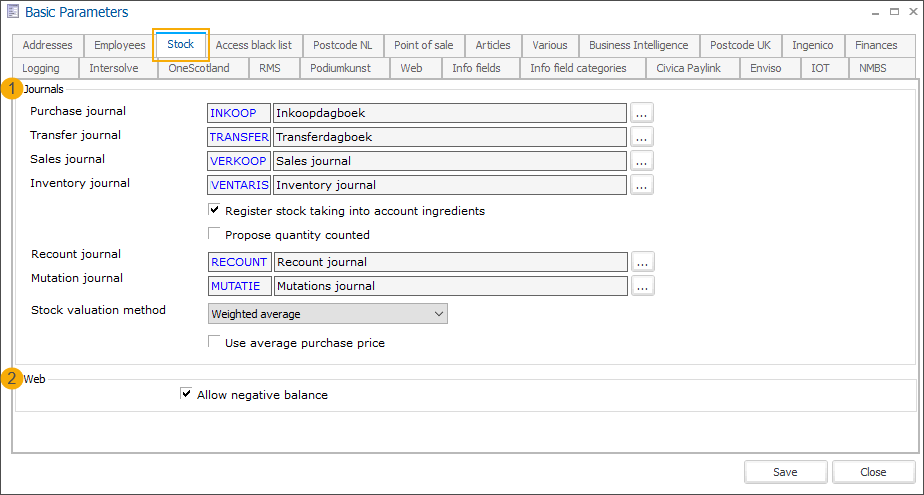Image resolution: width=924 pixels, height=495 pixels.
Task: Click the VERKOOP journal code field
Action: [x=239, y=161]
